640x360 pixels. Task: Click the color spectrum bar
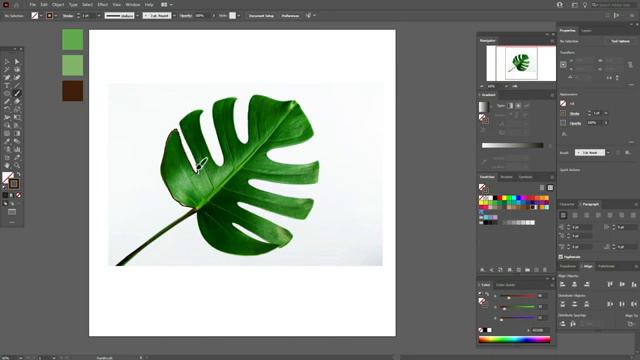pos(514,339)
